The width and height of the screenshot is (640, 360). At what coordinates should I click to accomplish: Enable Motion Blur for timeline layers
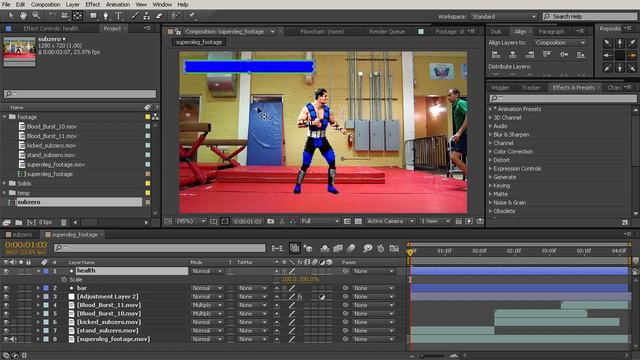pyautogui.click(x=351, y=248)
